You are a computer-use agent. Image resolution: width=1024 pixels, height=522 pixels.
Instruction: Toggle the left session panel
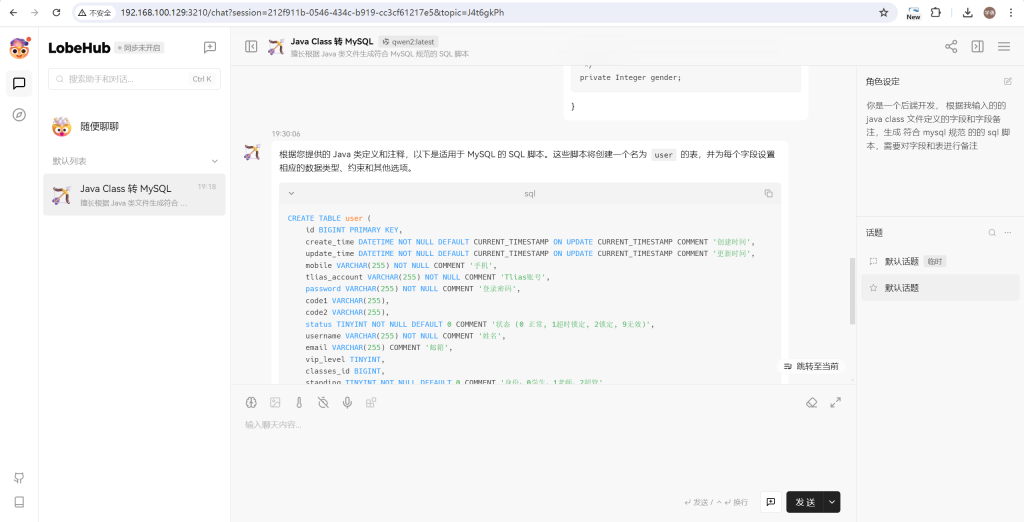point(251,46)
